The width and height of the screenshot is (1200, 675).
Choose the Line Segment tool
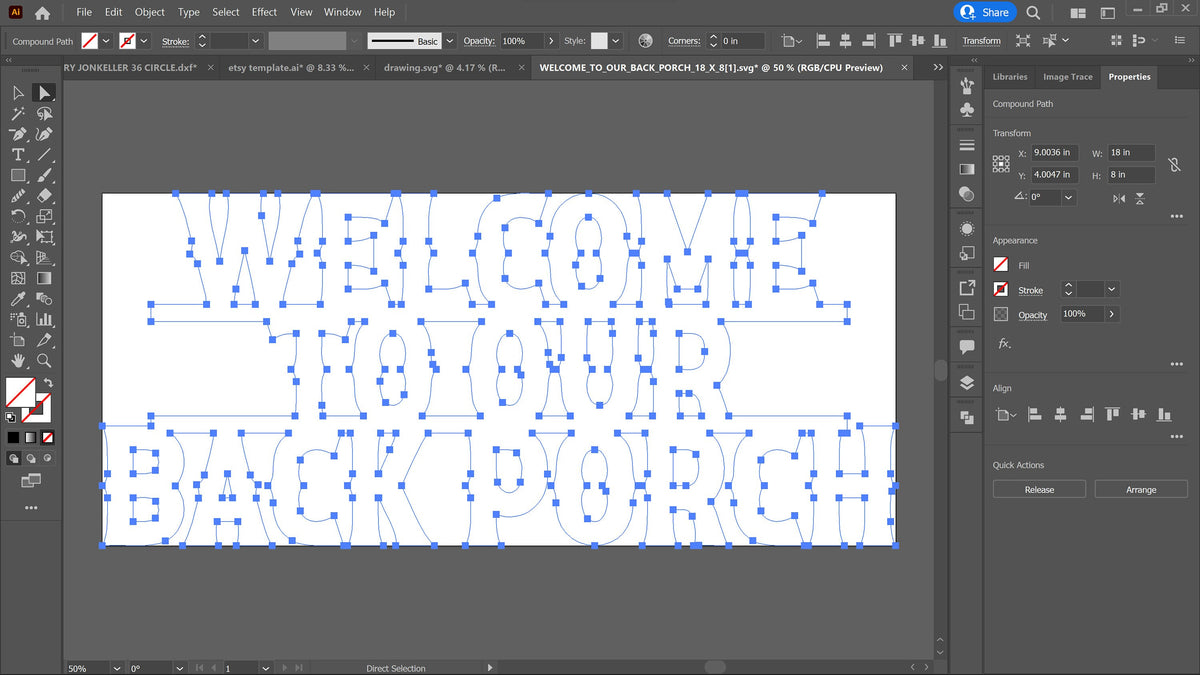point(44,155)
